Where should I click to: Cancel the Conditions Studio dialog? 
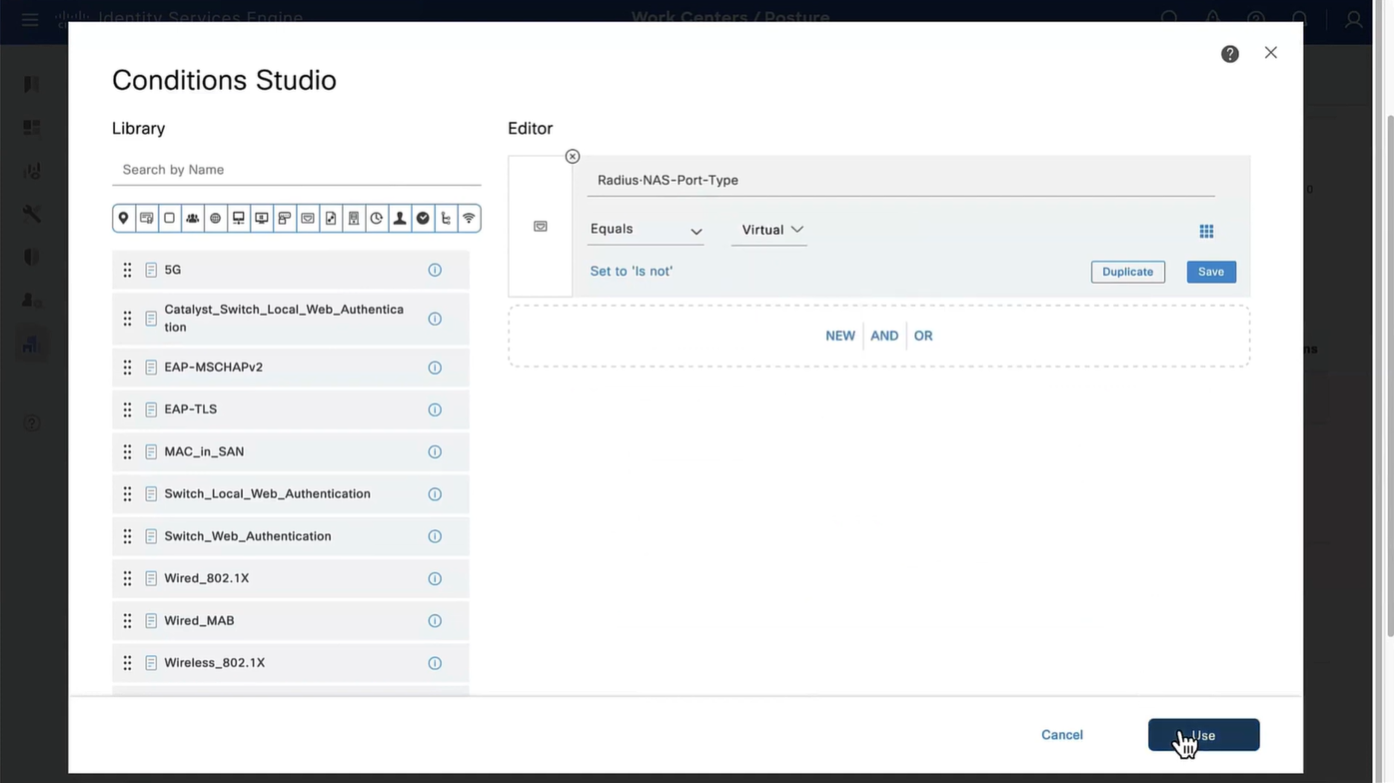(x=1061, y=735)
